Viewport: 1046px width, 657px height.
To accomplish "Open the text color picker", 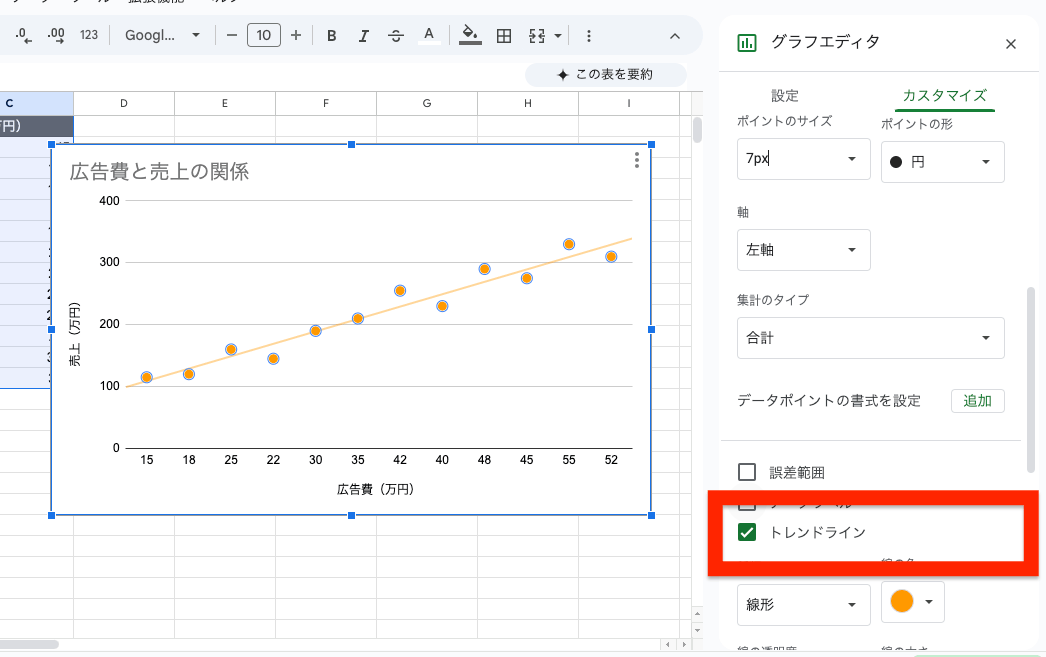I will coord(429,35).
